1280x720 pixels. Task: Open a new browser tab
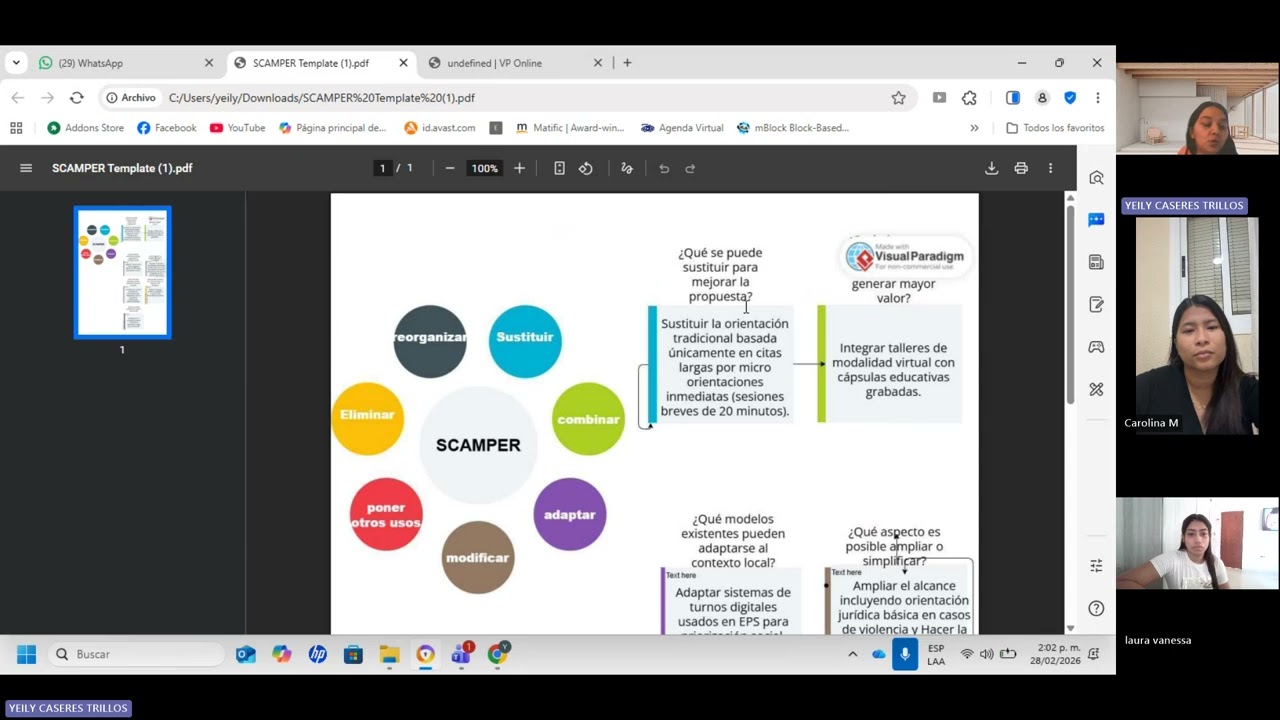click(x=627, y=63)
